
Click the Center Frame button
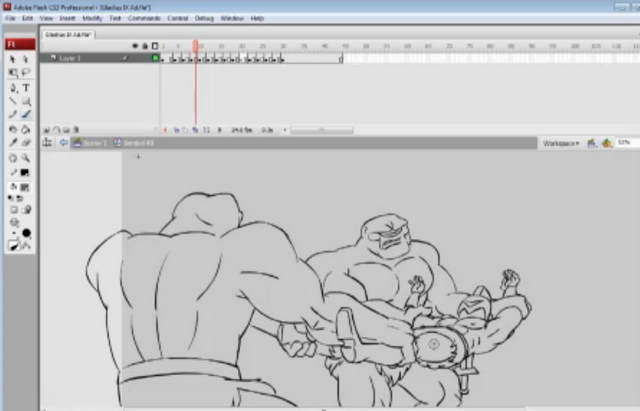[165, 130]
